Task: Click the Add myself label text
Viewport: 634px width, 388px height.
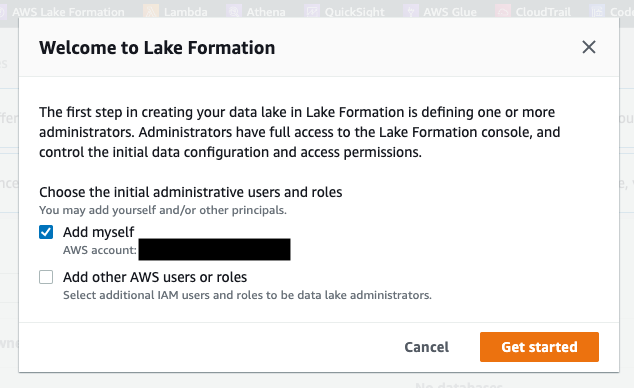Action: point(98,232)
